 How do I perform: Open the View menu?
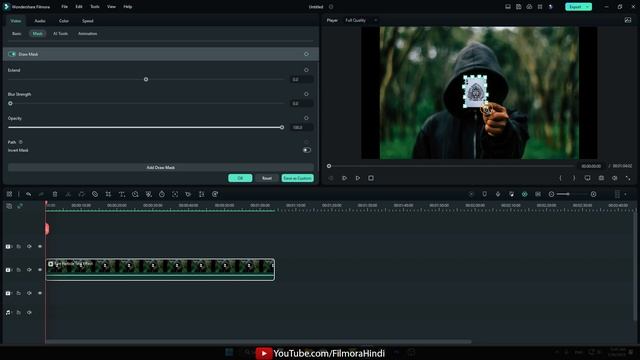point(111,7)
